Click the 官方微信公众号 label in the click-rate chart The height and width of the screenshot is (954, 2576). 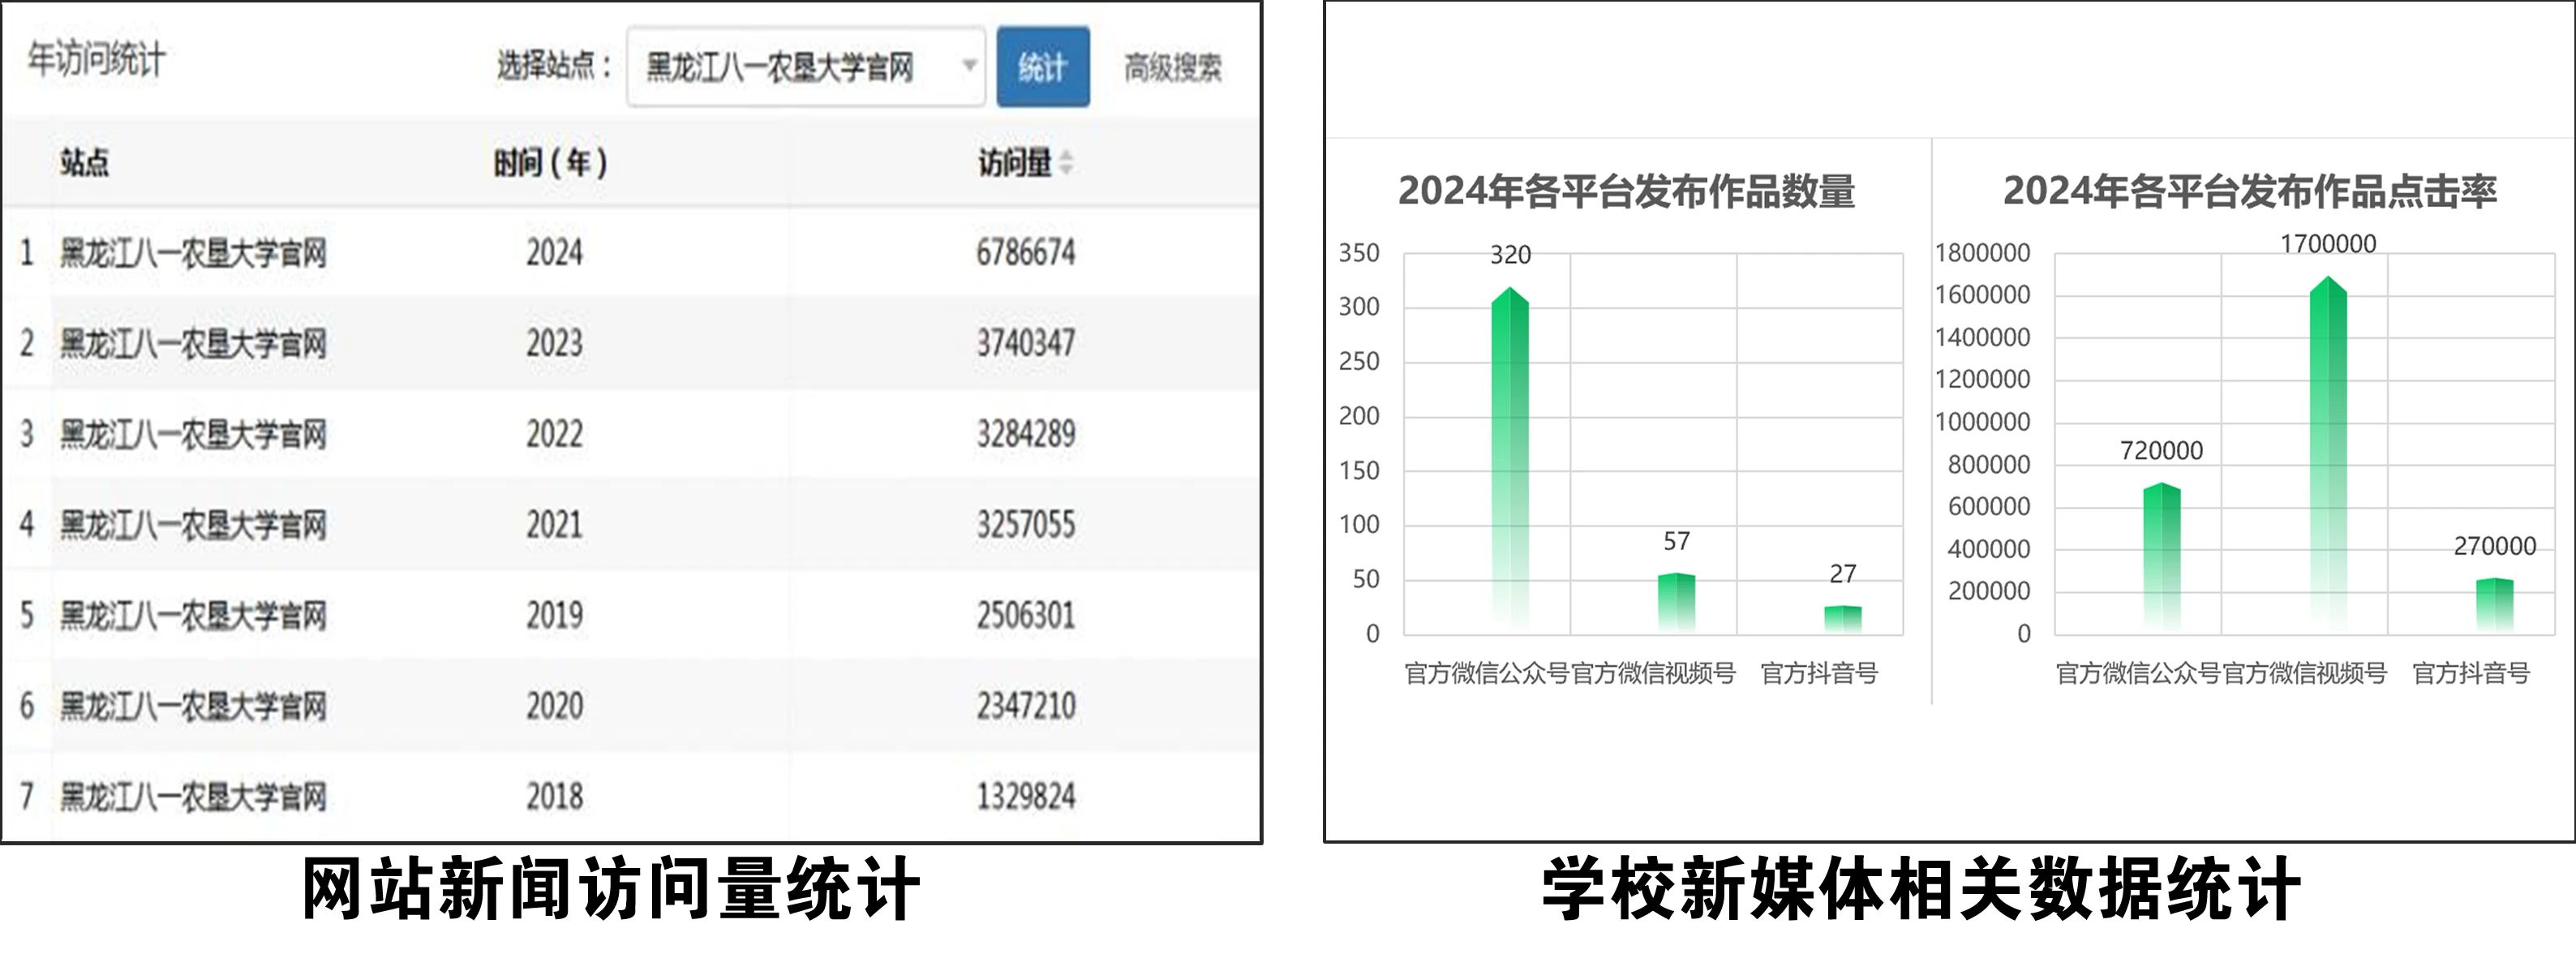pos(2138,673)
